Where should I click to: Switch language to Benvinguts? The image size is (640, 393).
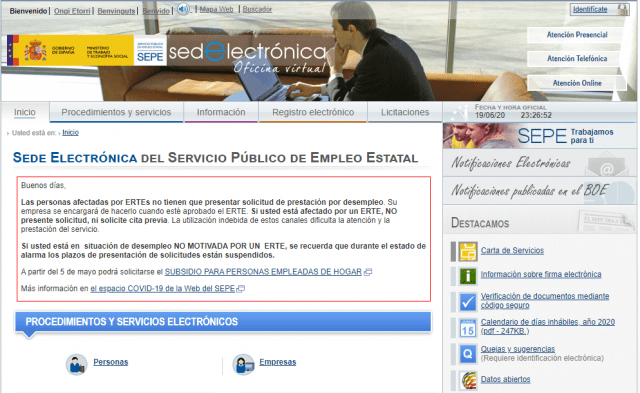tap(116, 11)
